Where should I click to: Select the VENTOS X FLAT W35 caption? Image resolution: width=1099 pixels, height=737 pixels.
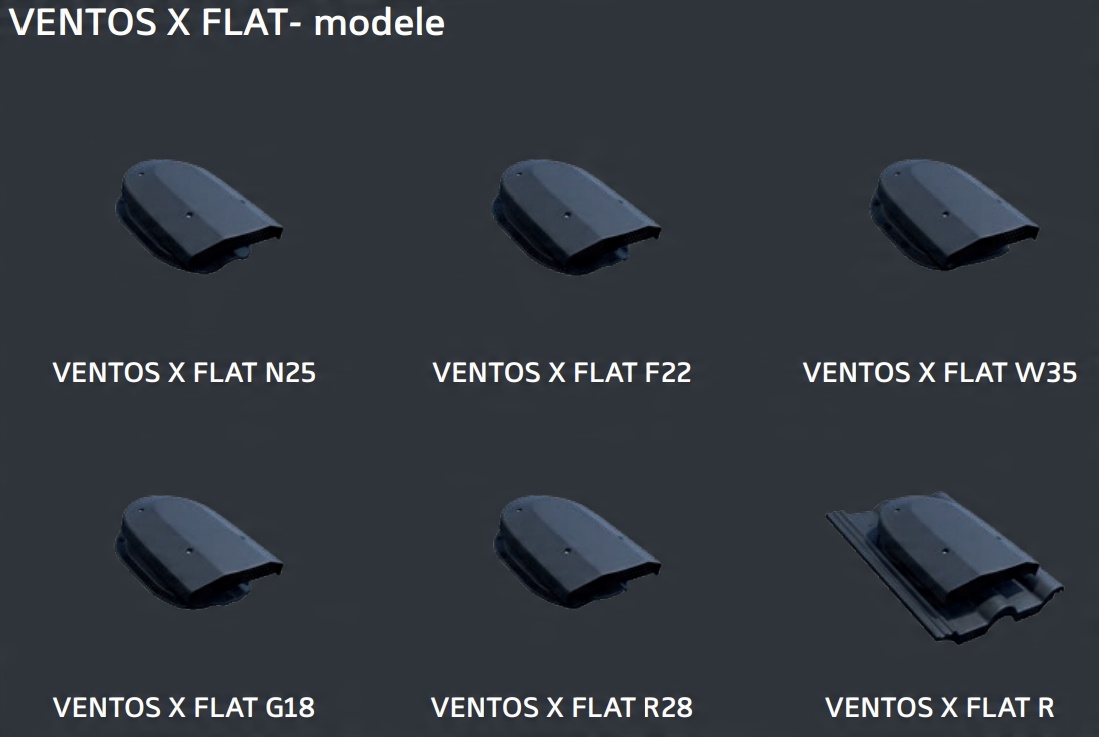[940, 373]
